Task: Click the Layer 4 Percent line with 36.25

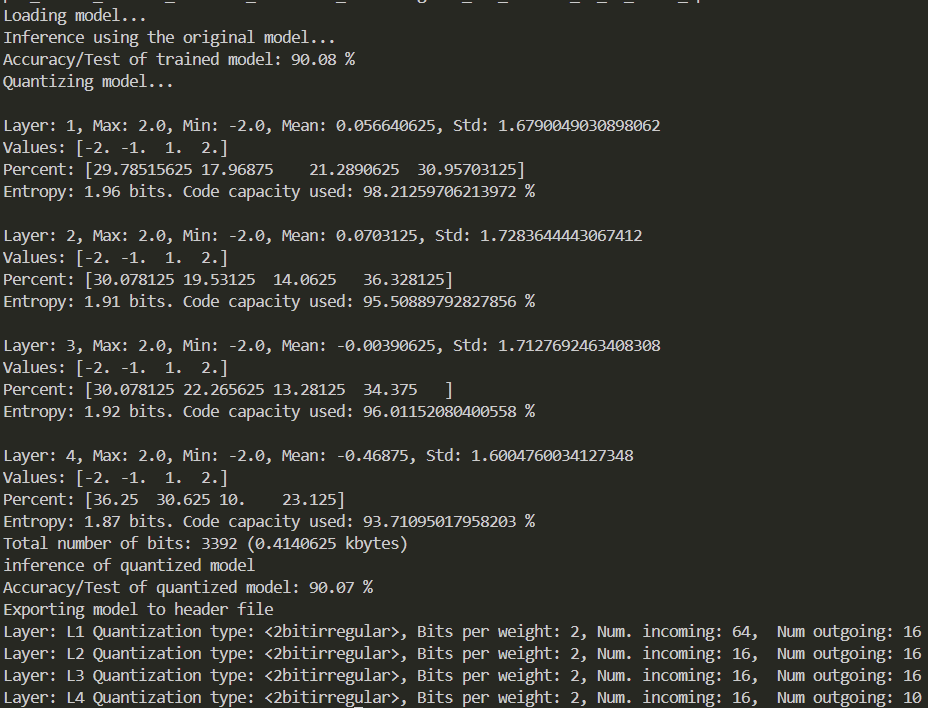Action: pos(174,500)
